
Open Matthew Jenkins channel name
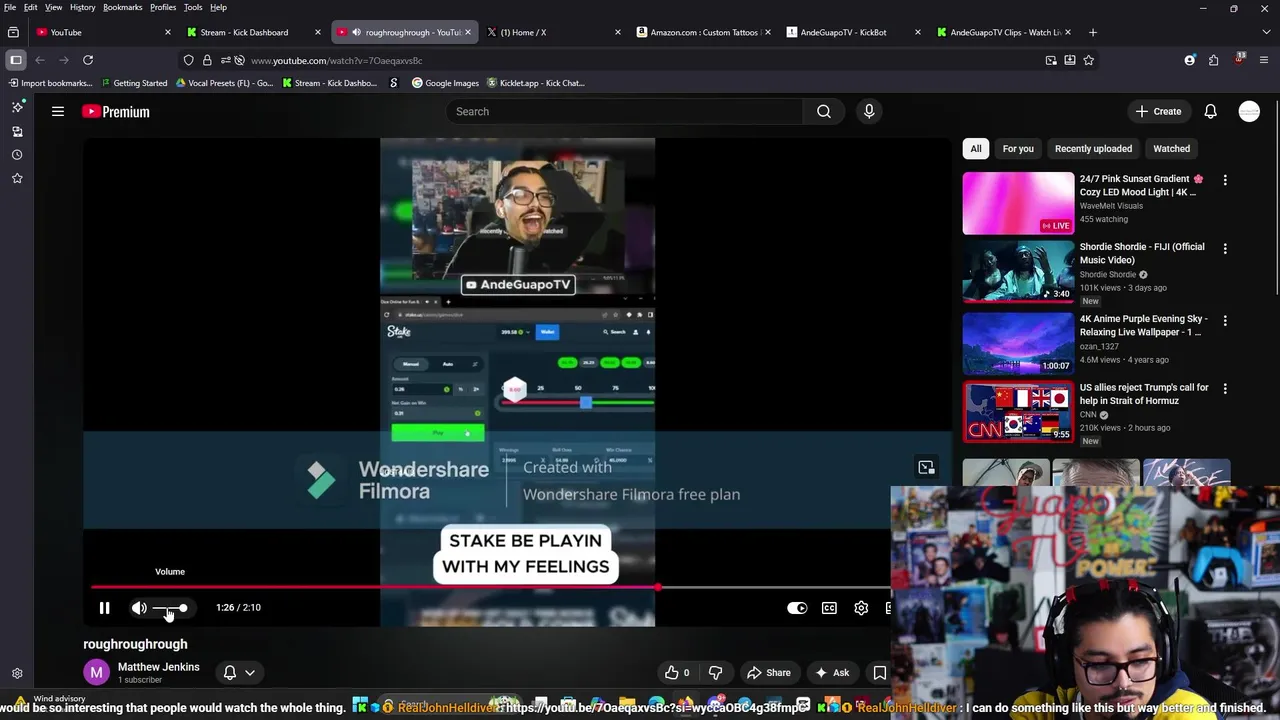[158, 667]
